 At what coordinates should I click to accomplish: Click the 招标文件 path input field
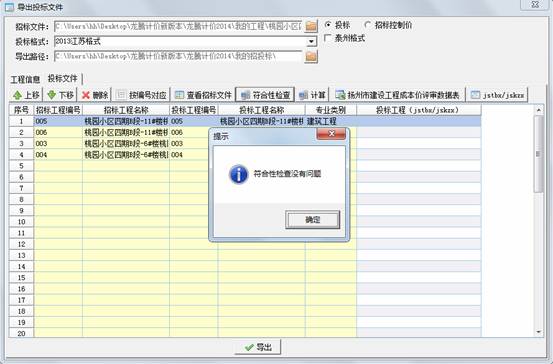178,26
